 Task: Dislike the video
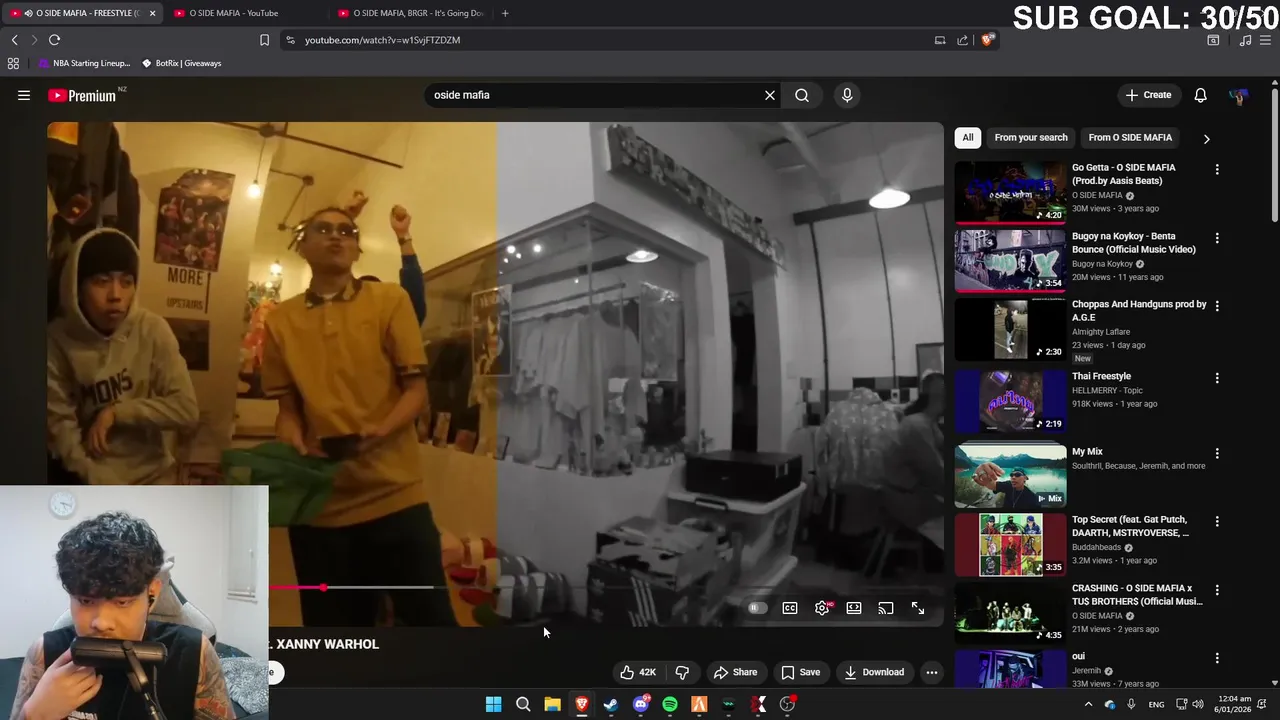682,672
